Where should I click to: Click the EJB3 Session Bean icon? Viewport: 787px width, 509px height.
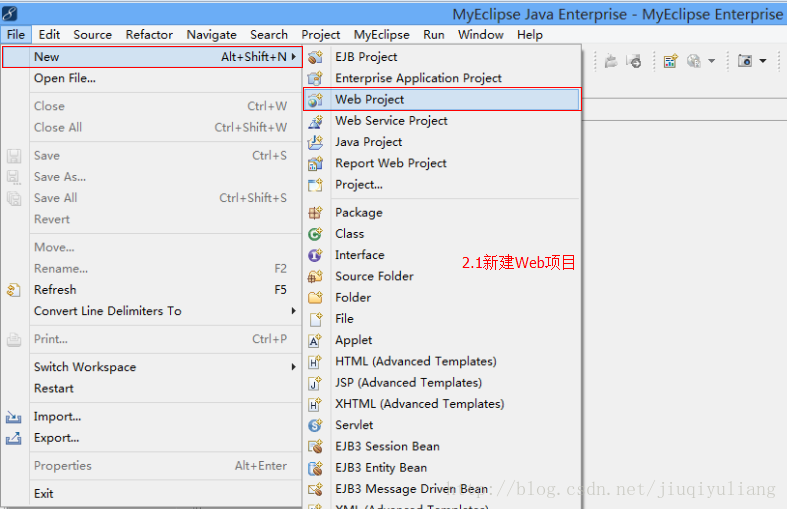coord(315,446)
